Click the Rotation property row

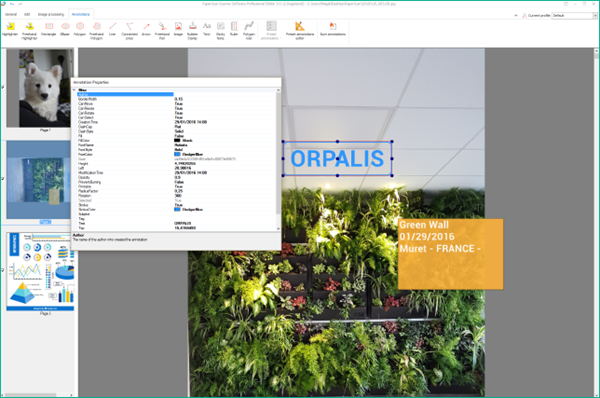coord(176,196)
